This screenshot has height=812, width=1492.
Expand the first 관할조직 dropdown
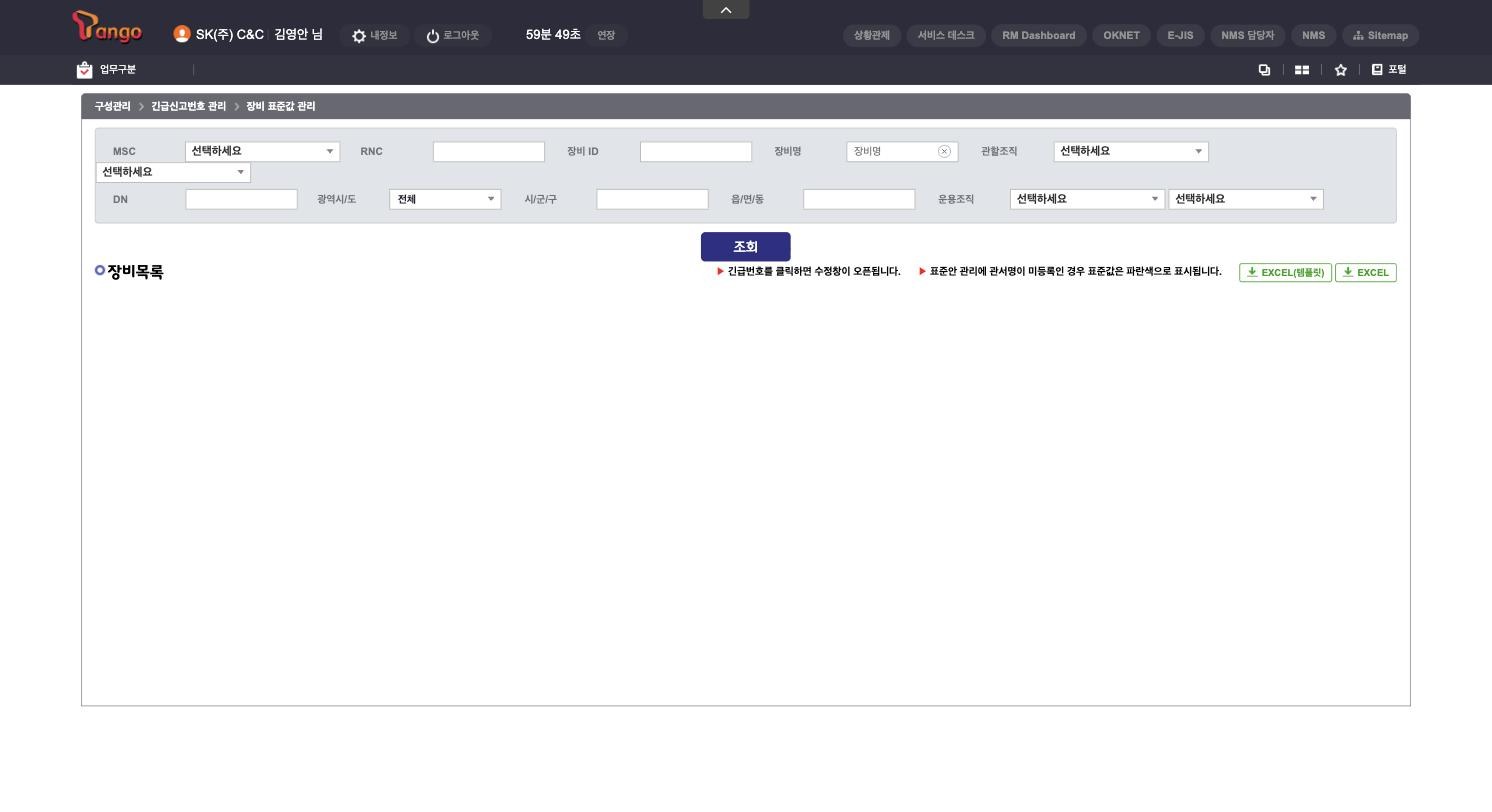point(1131,151)
